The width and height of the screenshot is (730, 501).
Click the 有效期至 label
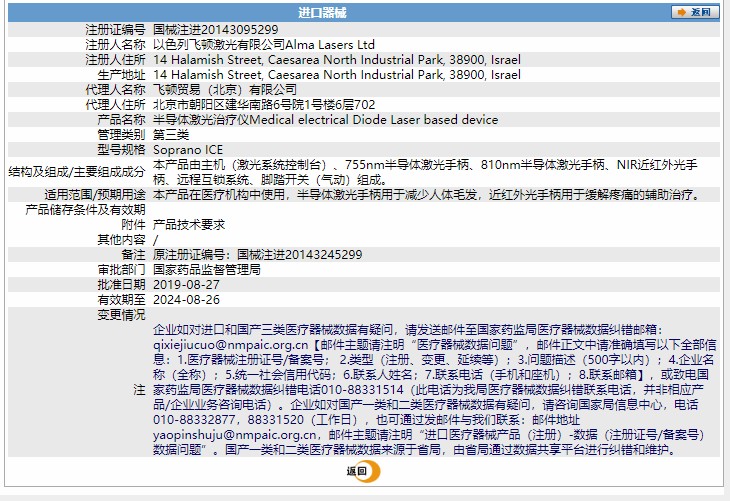coord(121,299)
